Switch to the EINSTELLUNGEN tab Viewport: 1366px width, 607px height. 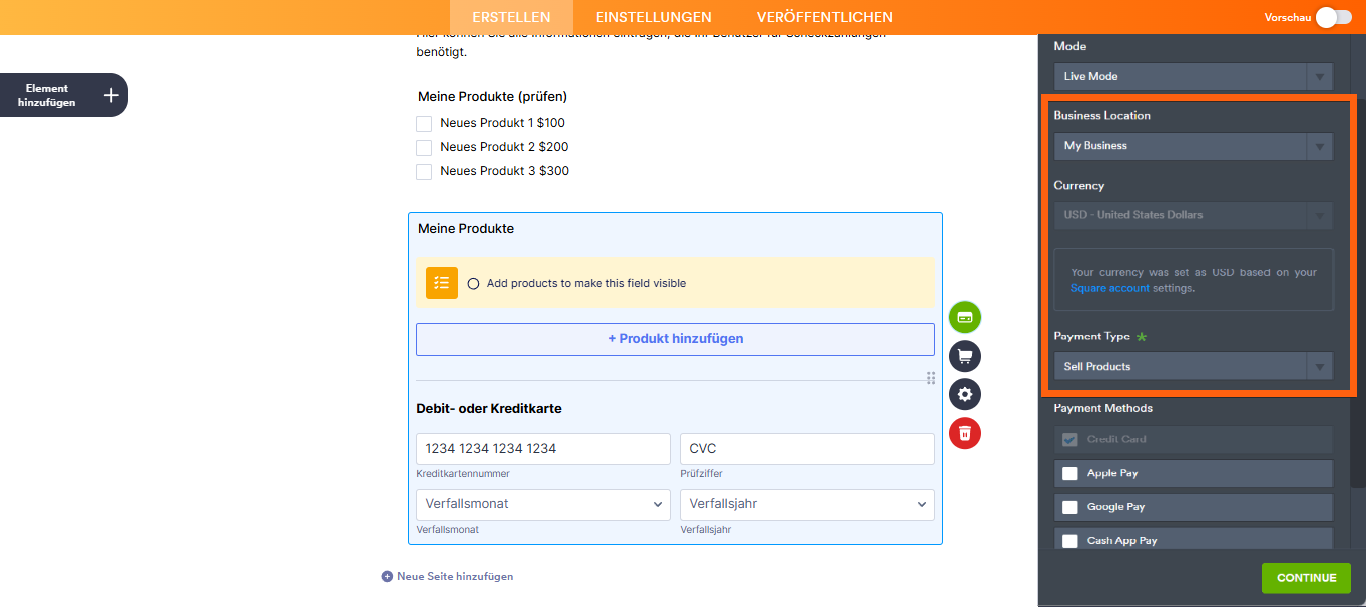pyautogui.click(x=654, y=17)
